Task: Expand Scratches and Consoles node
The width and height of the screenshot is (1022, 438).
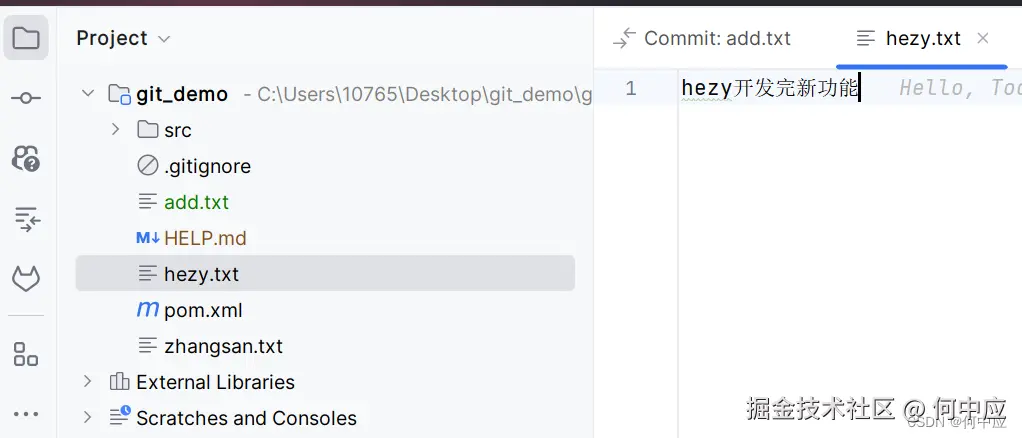Action: [x=88, y=418]
